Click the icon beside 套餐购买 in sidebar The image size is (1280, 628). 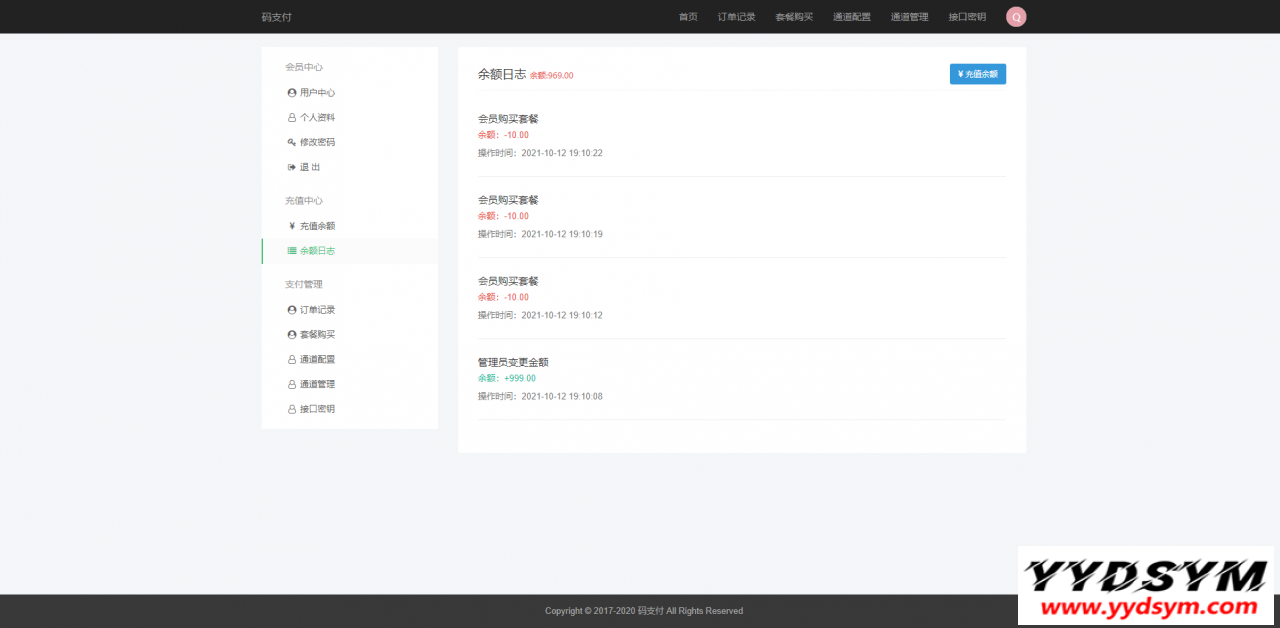point(292,335)
